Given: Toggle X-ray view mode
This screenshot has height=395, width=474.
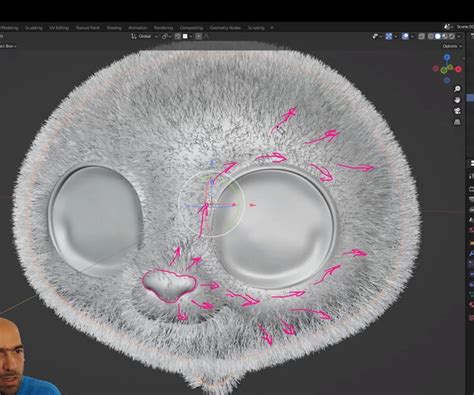Looking at the screenshot, I should coord(421,36).
